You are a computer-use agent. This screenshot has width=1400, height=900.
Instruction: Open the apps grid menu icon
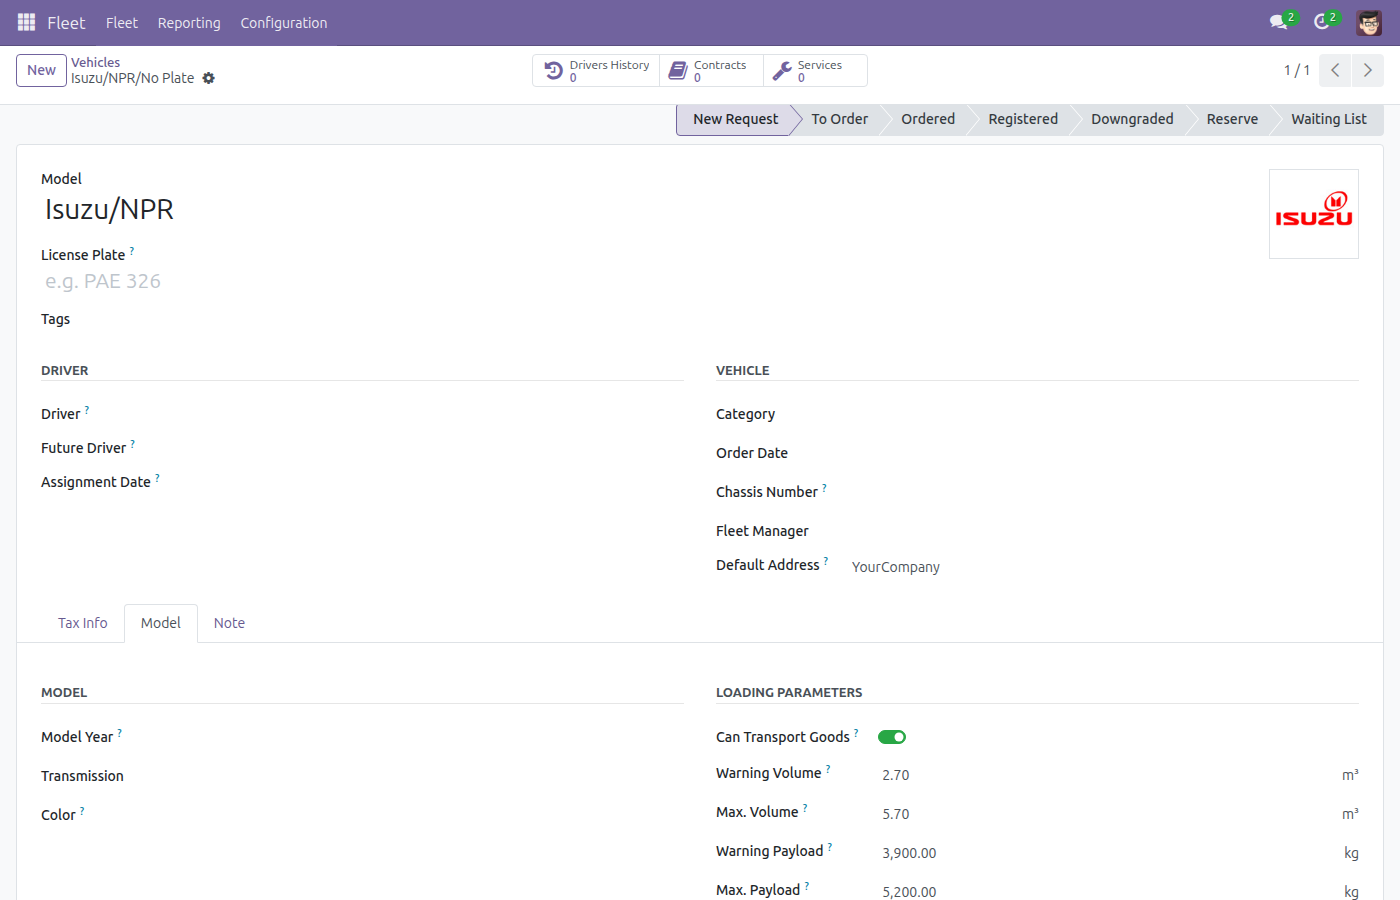26,22
